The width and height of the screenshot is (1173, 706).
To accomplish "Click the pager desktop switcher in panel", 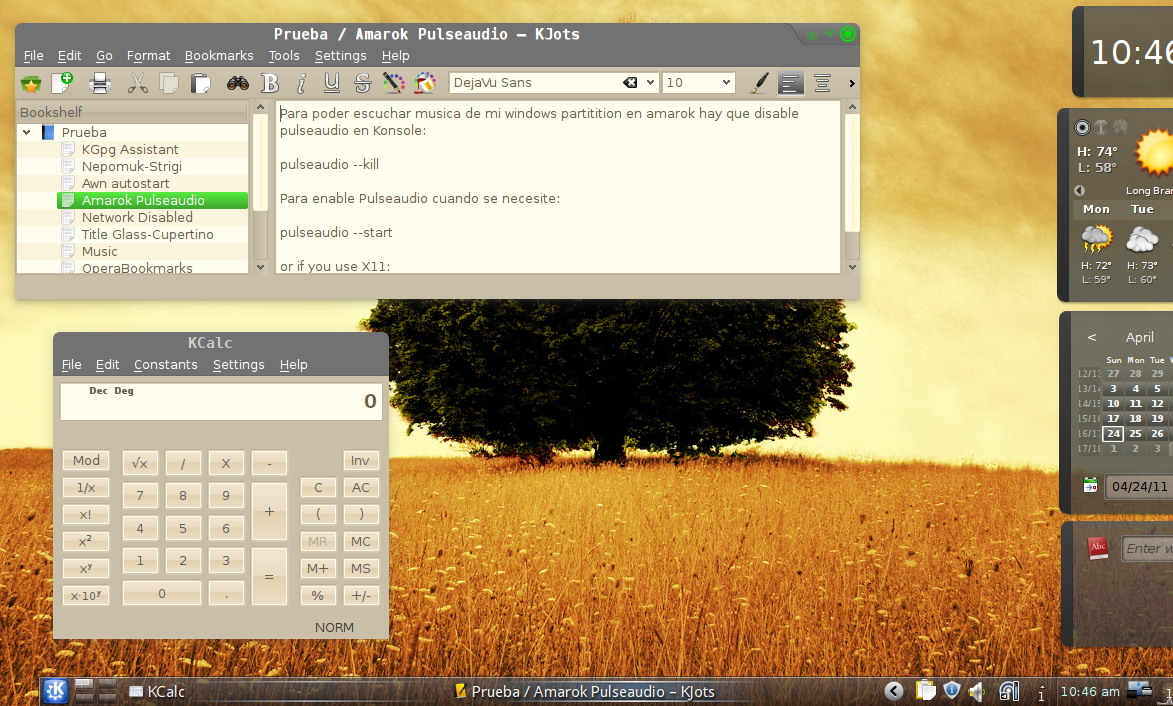I will (x=96, y=691).
